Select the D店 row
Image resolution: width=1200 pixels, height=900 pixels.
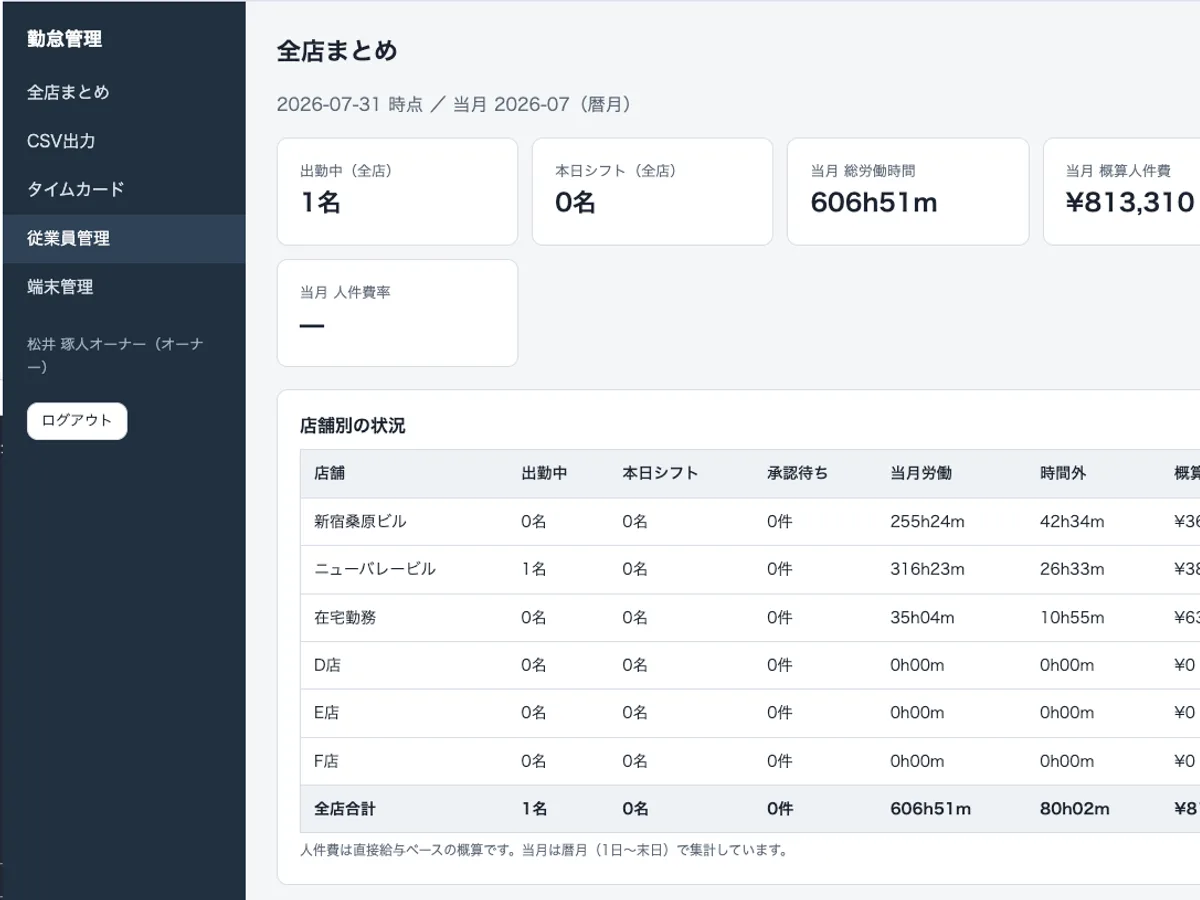click(750, 666)
